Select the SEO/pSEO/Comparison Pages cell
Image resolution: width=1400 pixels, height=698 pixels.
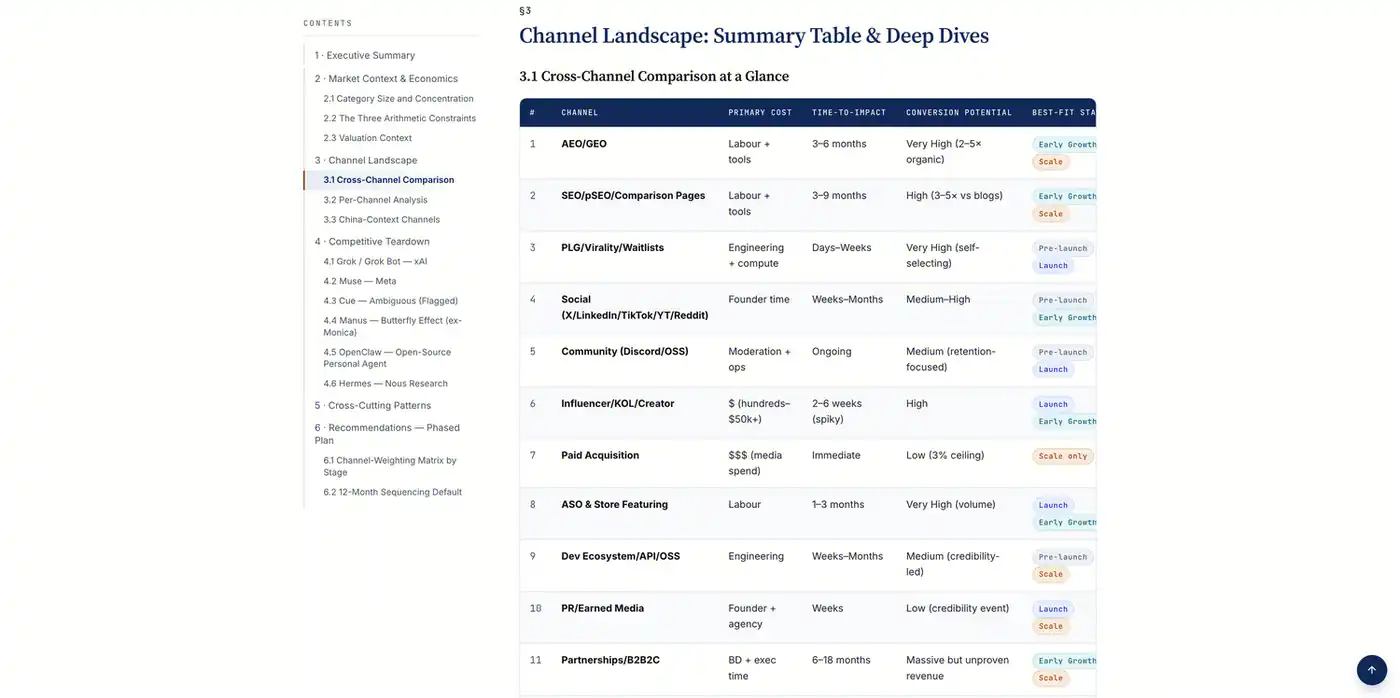tap(633, 196)
